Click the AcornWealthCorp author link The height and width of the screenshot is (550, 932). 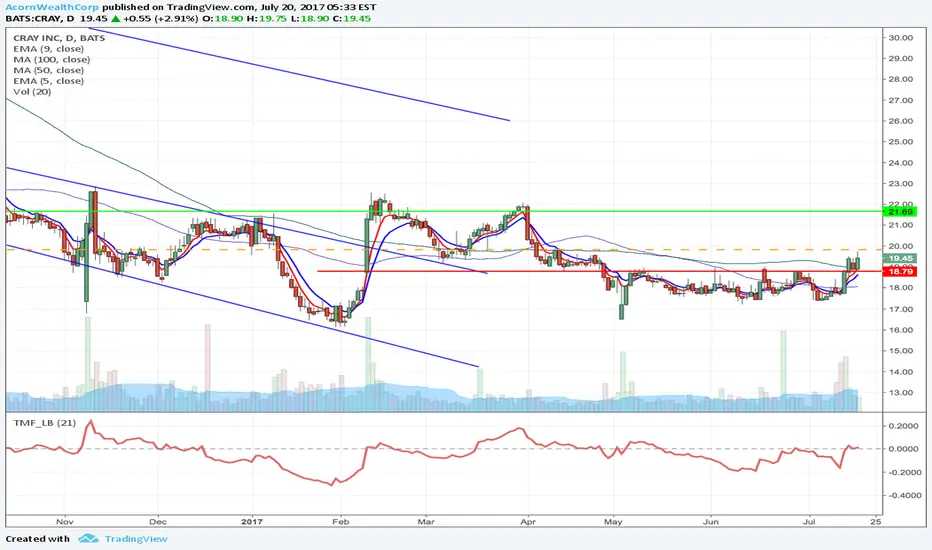52,7
